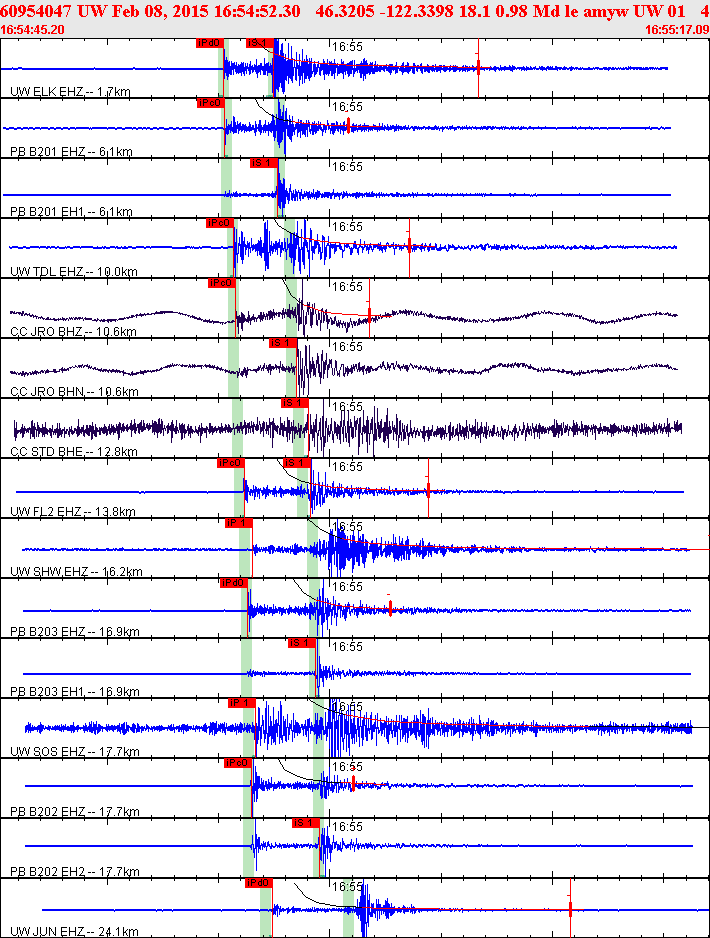Click the iS 1 pick flag on PB B203 EH1 trace
710x938 pixels.
302,642
